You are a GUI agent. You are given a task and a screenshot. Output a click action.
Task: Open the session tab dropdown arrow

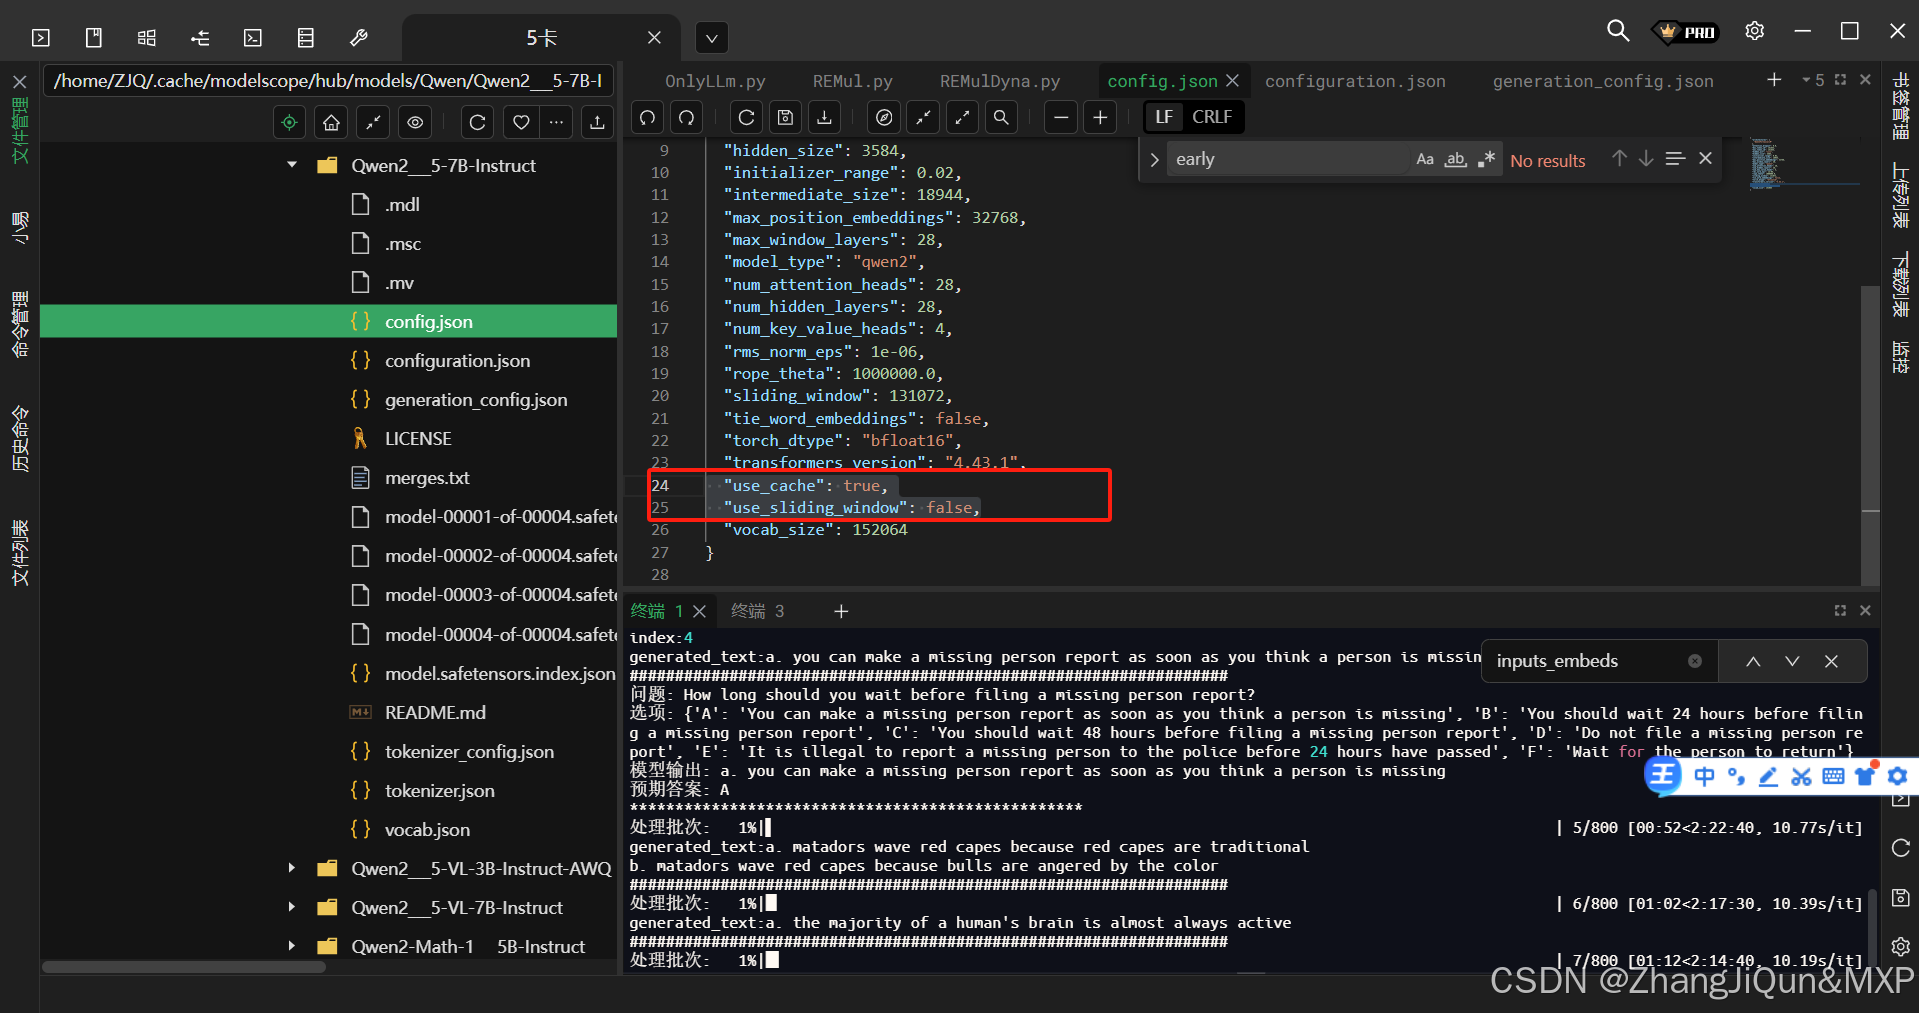click(712, 38)
